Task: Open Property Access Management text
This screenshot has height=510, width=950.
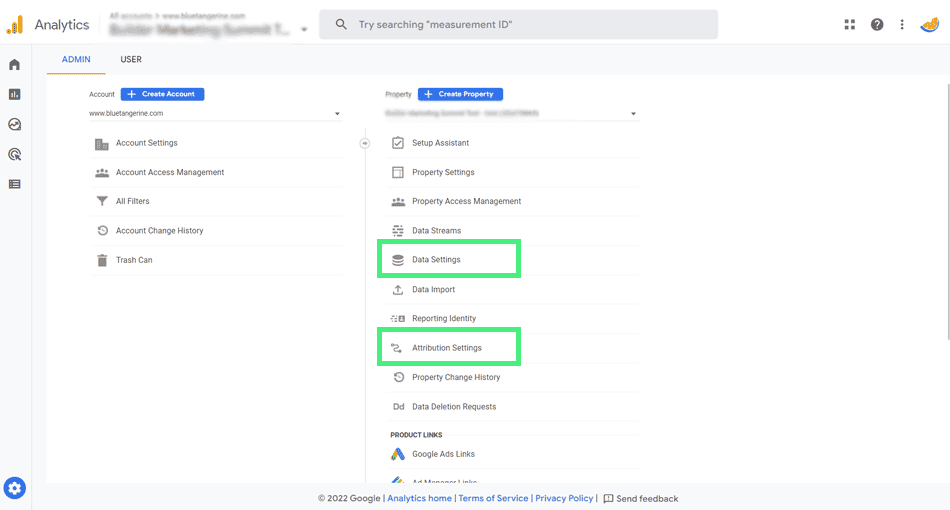Action: click(467, 201)
